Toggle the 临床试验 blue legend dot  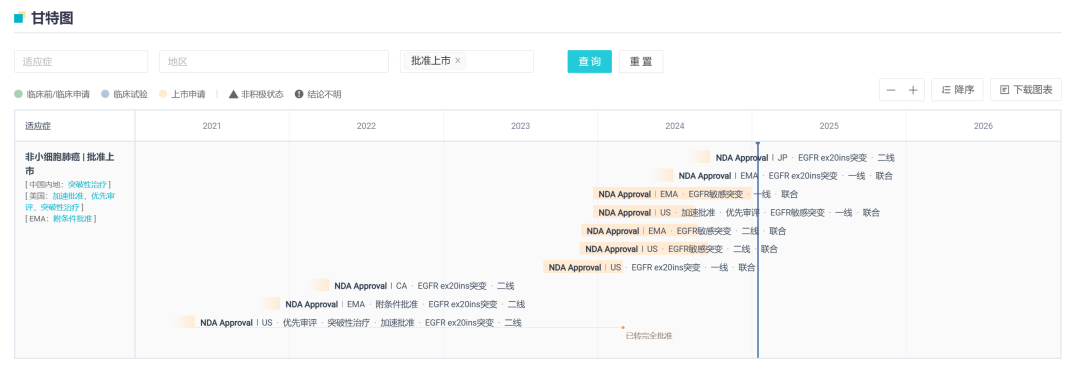(105, 94)
